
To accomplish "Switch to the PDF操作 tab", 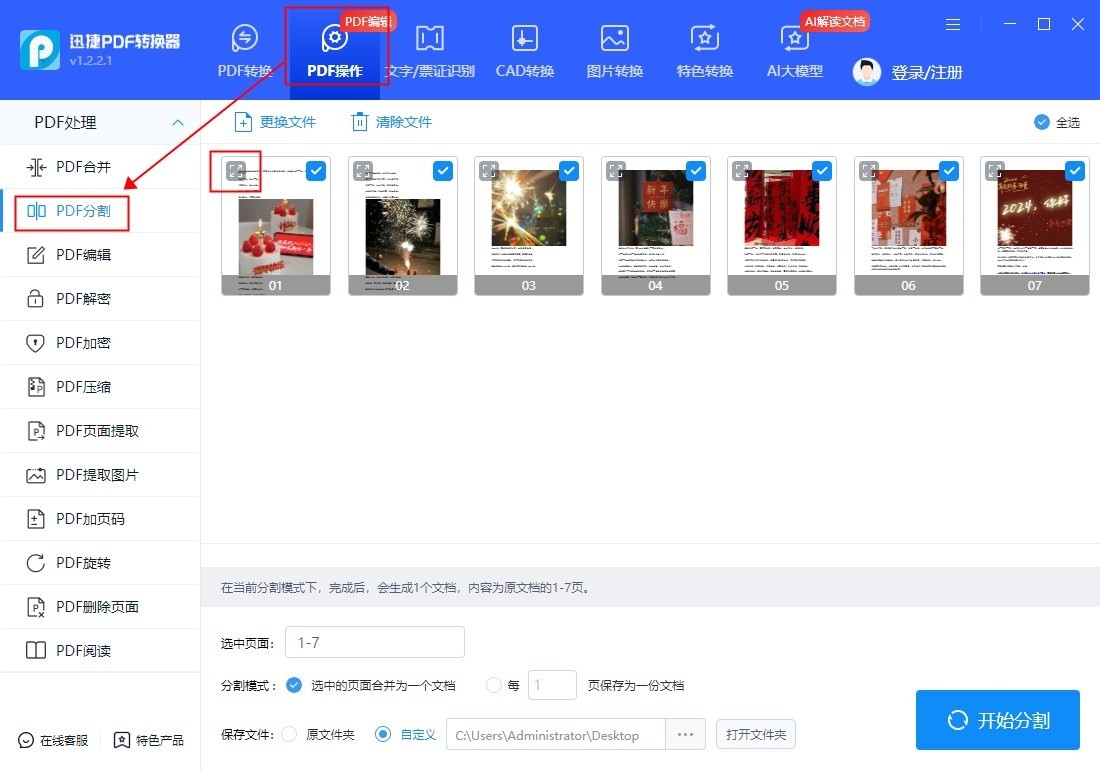I will [x=336, y=48].
